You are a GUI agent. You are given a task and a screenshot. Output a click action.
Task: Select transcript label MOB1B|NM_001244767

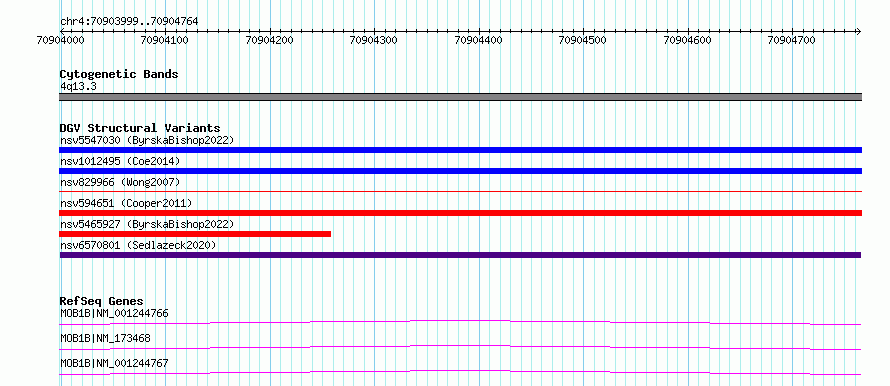pyautogui.click(x=114, y=363)
